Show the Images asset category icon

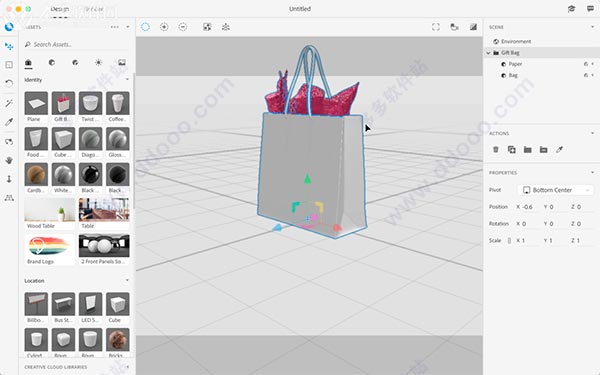122,62
